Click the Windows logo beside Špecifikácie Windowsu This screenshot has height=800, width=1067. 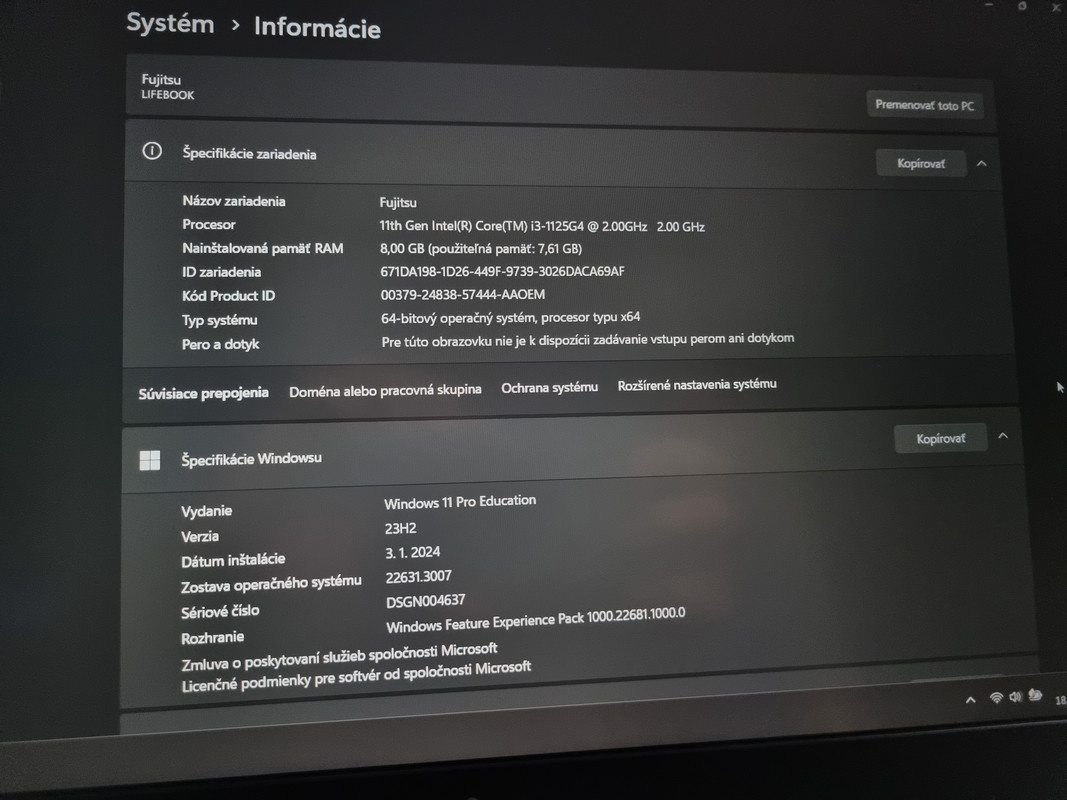[150, 461]
